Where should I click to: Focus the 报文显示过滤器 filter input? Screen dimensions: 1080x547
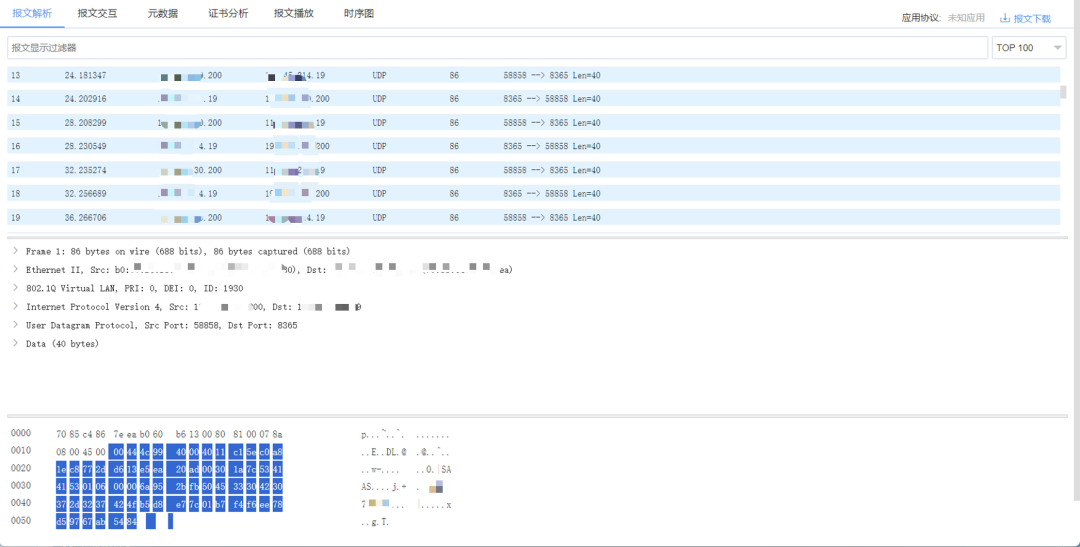pos(497,48)
